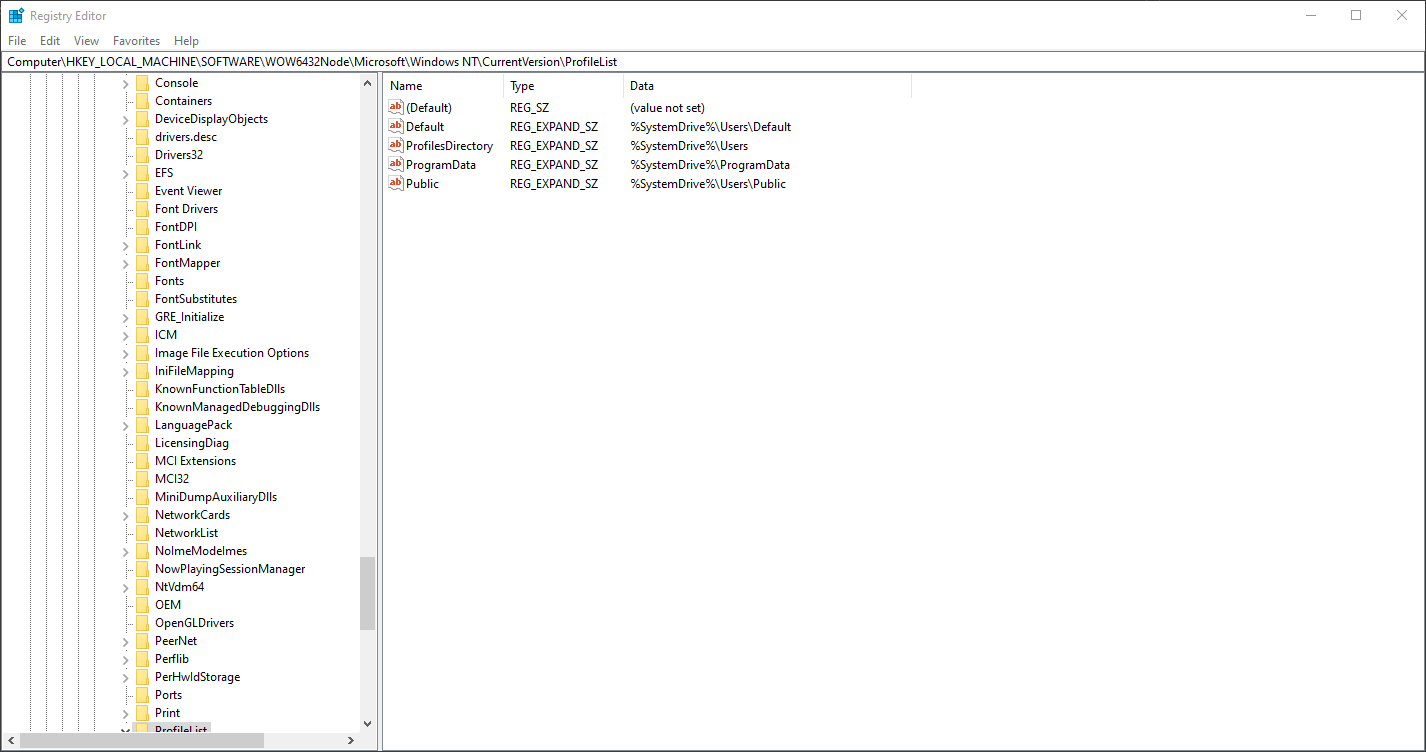Select the KnownFunctionTableDlls key
The width and height of the screenshot is (1426, 752).
[220, 389]
